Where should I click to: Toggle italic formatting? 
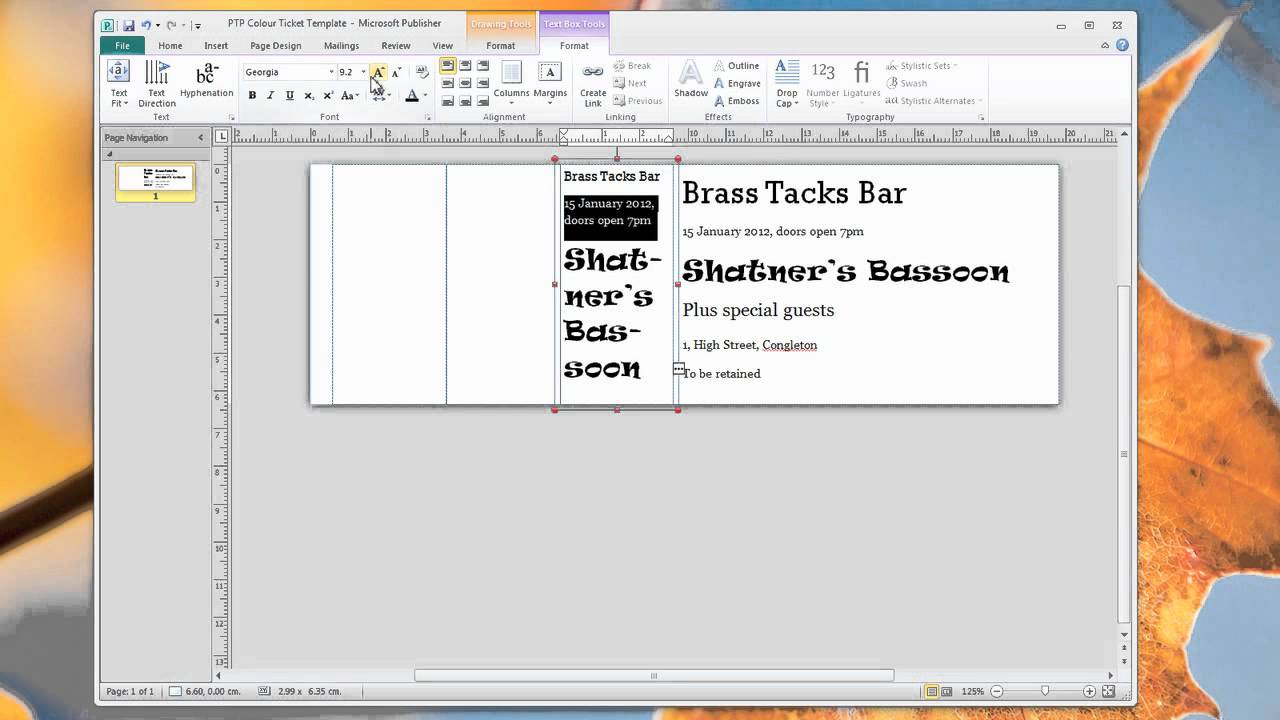coord(270,96)
